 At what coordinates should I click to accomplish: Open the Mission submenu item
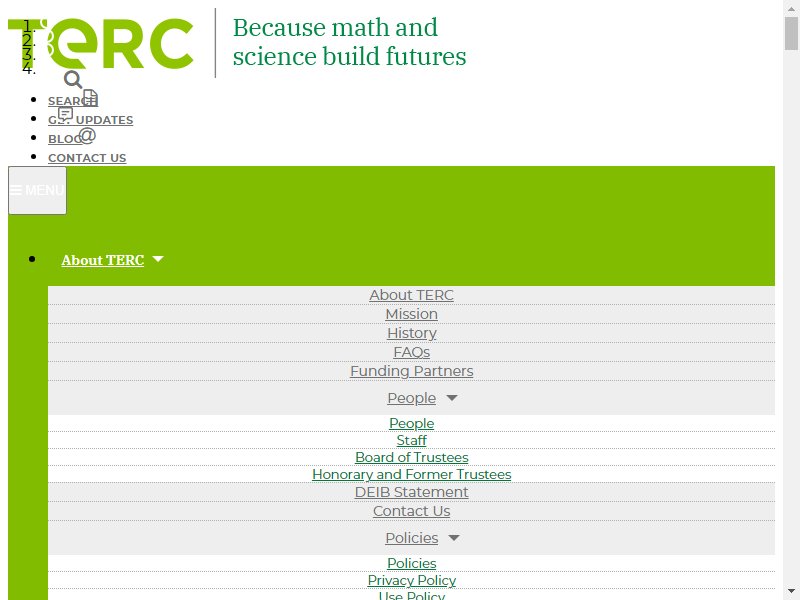411,314
